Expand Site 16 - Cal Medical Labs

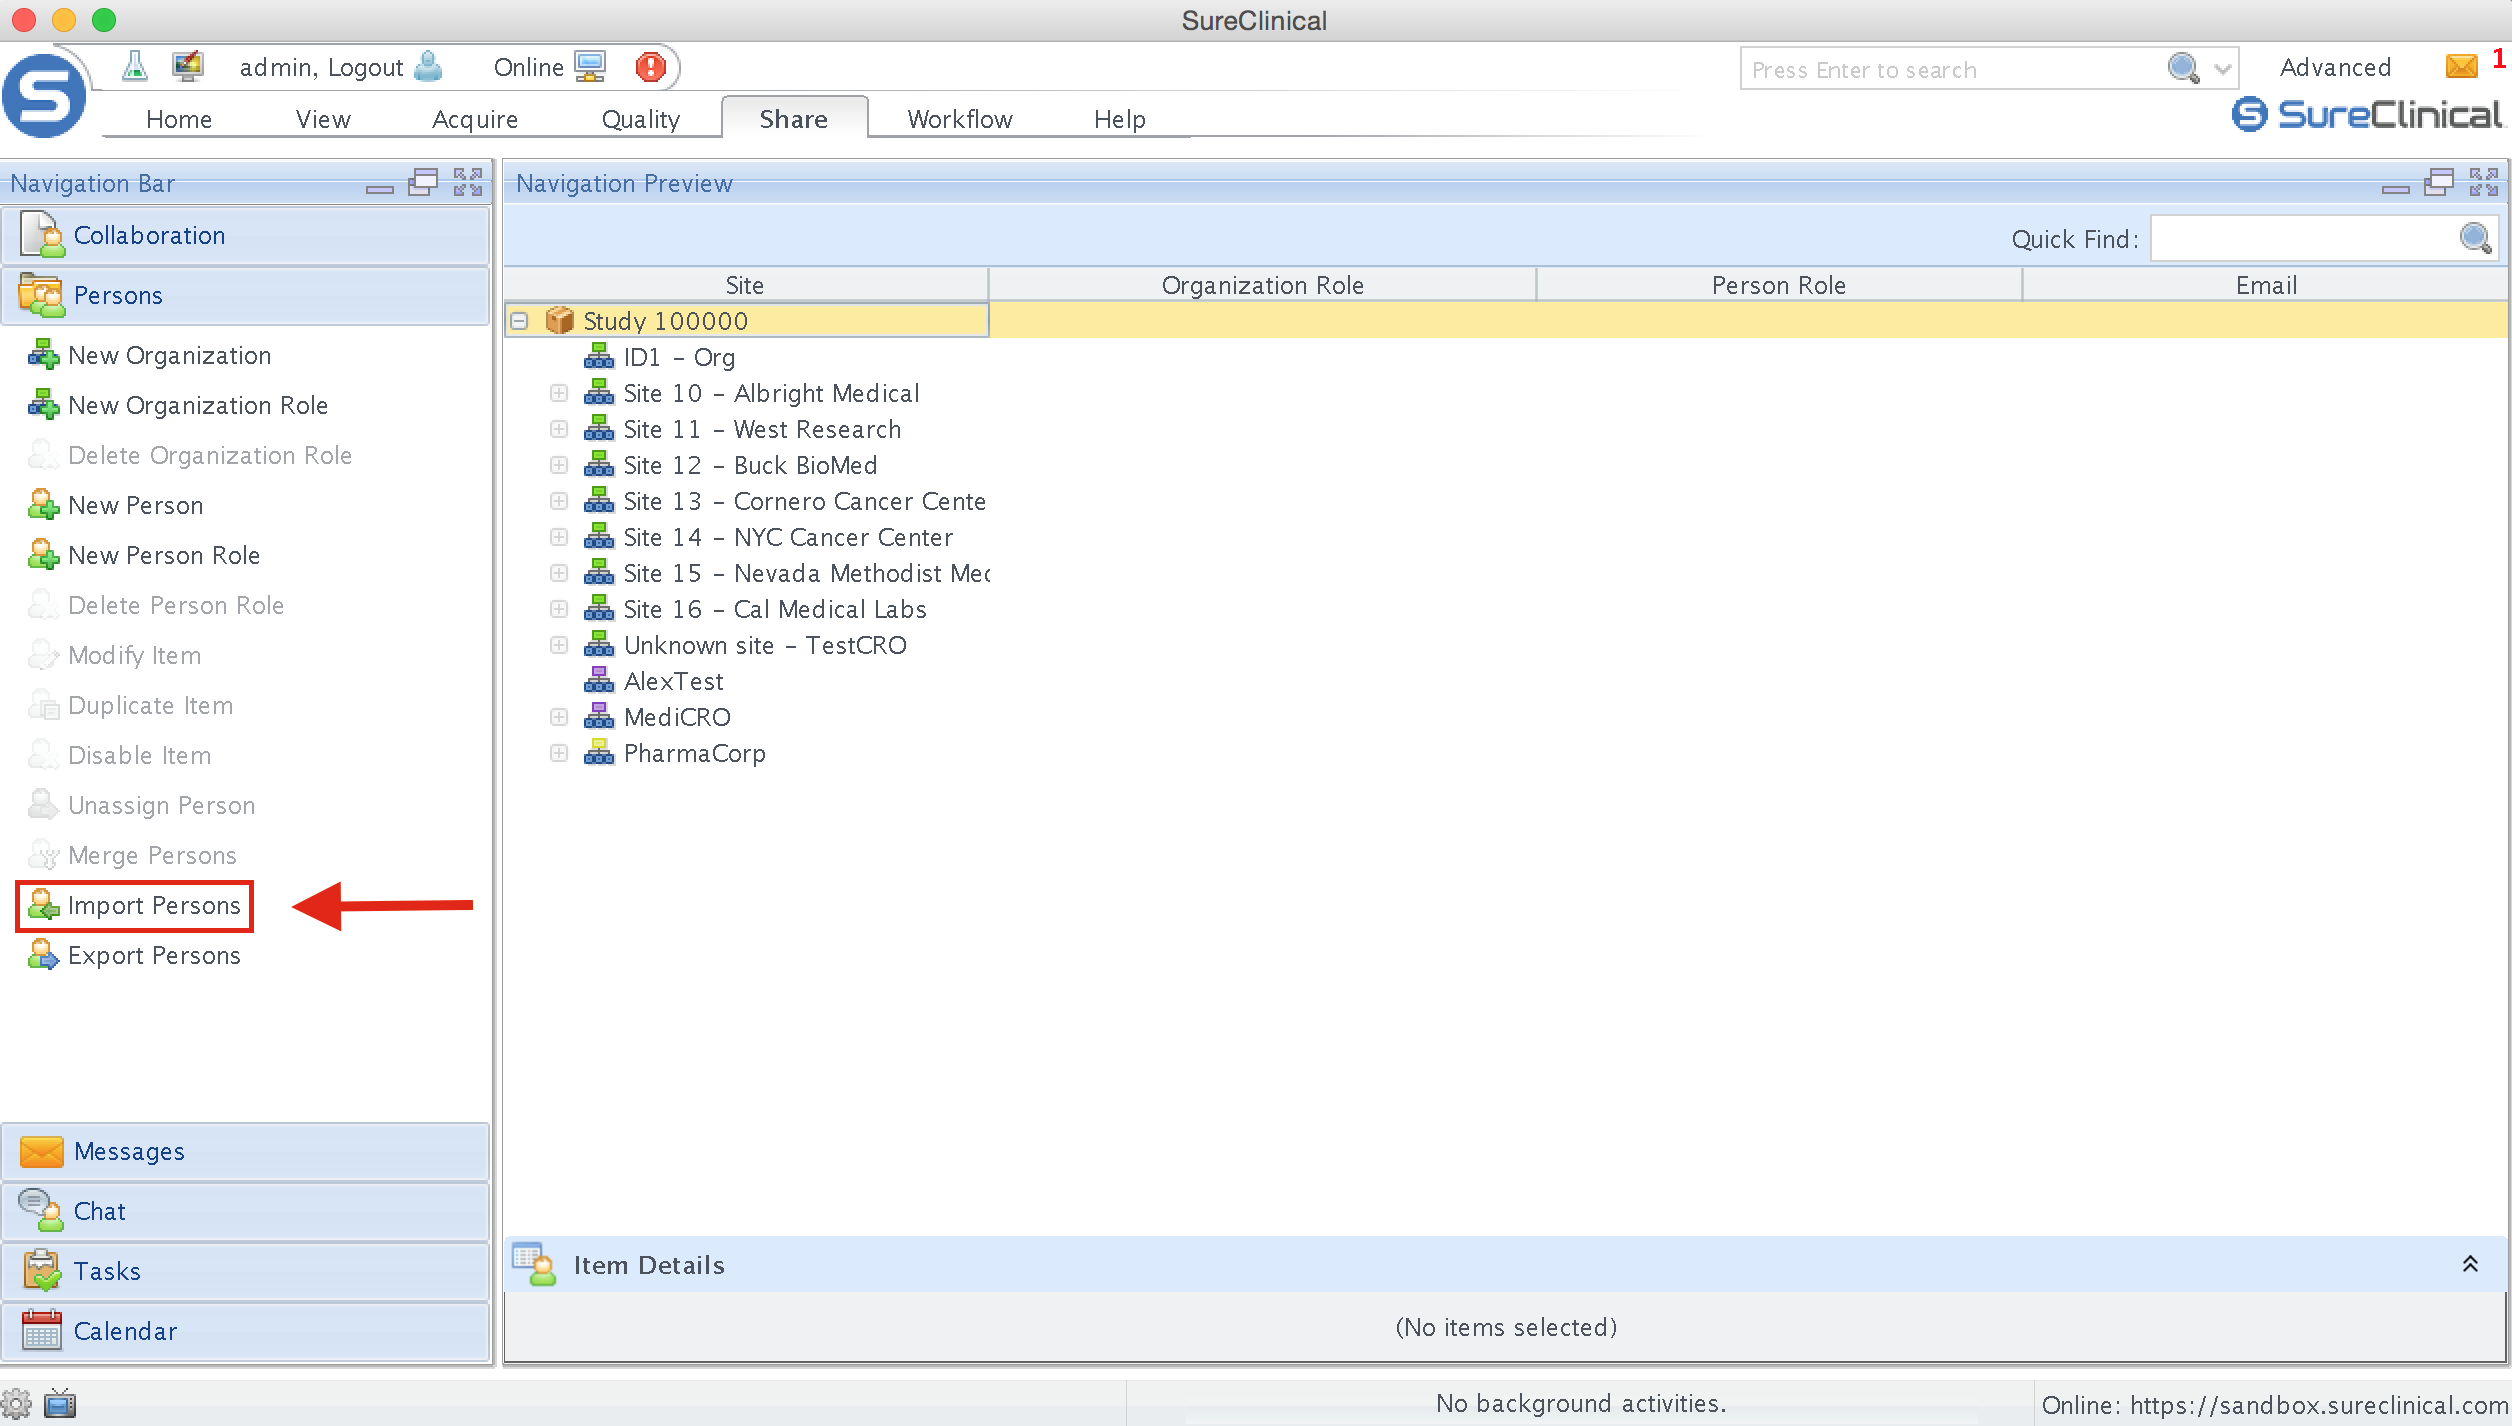pos(559,609)
